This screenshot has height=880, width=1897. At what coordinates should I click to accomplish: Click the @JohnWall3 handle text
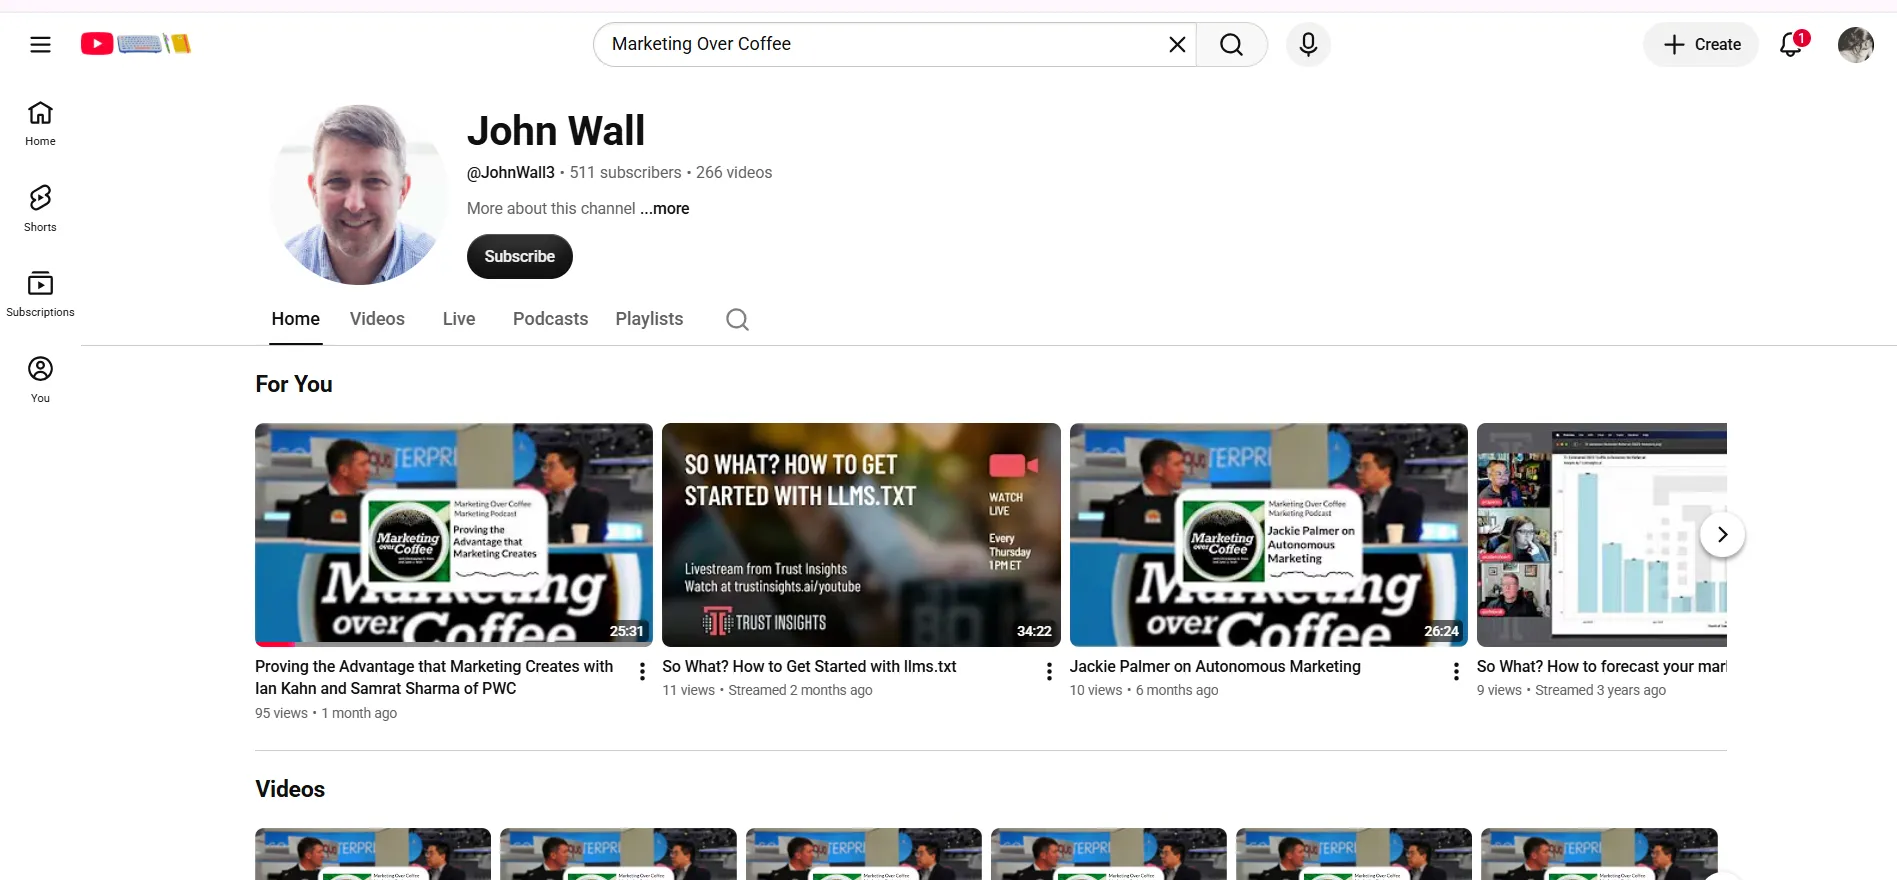tap(511, 172)
